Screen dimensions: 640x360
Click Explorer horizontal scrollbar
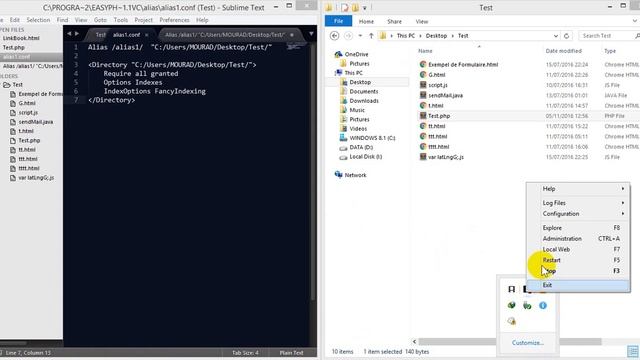pyautogui.click(x=510, y=341)
